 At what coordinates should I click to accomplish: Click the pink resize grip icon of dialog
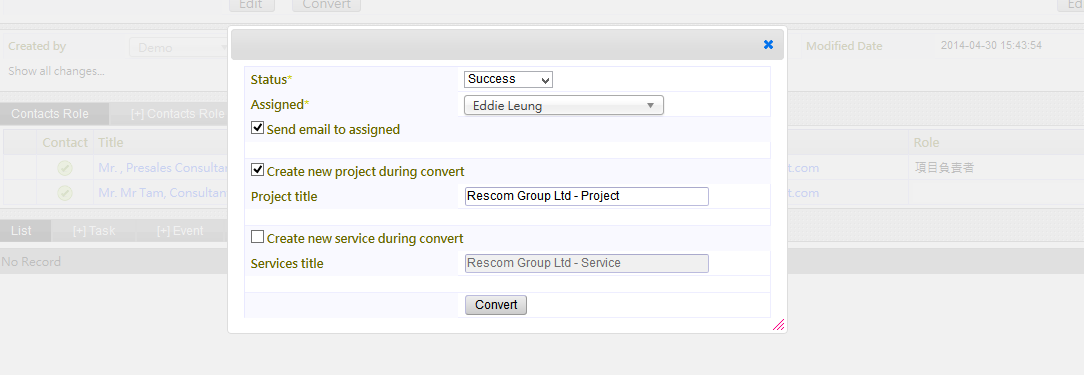coord(778,324)
